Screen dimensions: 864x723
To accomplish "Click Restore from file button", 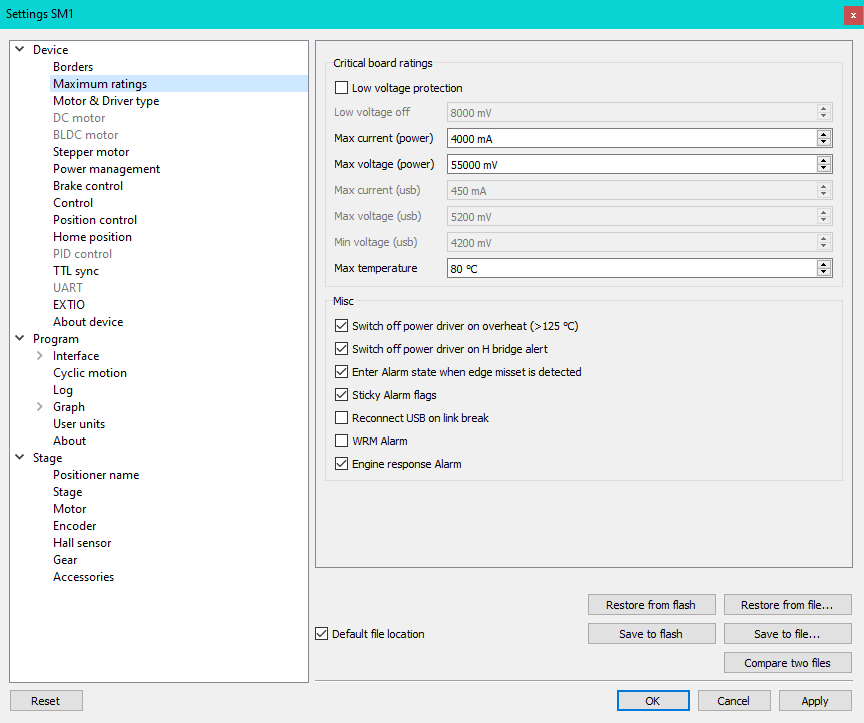I will click(787, 605).
